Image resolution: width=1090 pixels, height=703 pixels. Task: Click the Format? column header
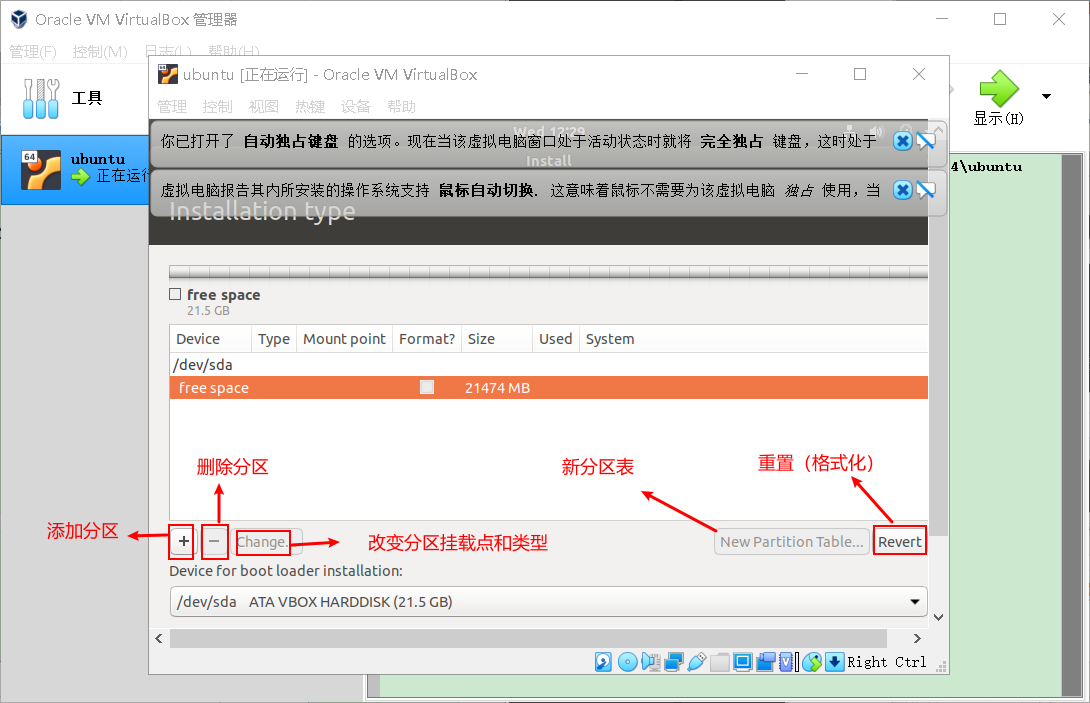tap(427, 339)
